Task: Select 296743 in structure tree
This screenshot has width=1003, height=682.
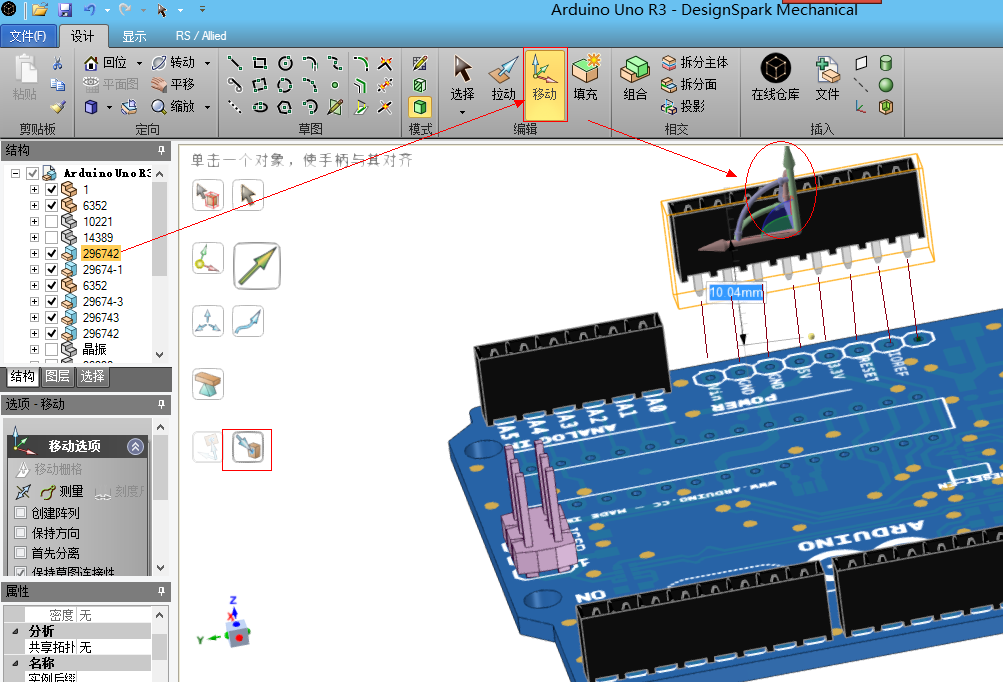Action: 101,317
